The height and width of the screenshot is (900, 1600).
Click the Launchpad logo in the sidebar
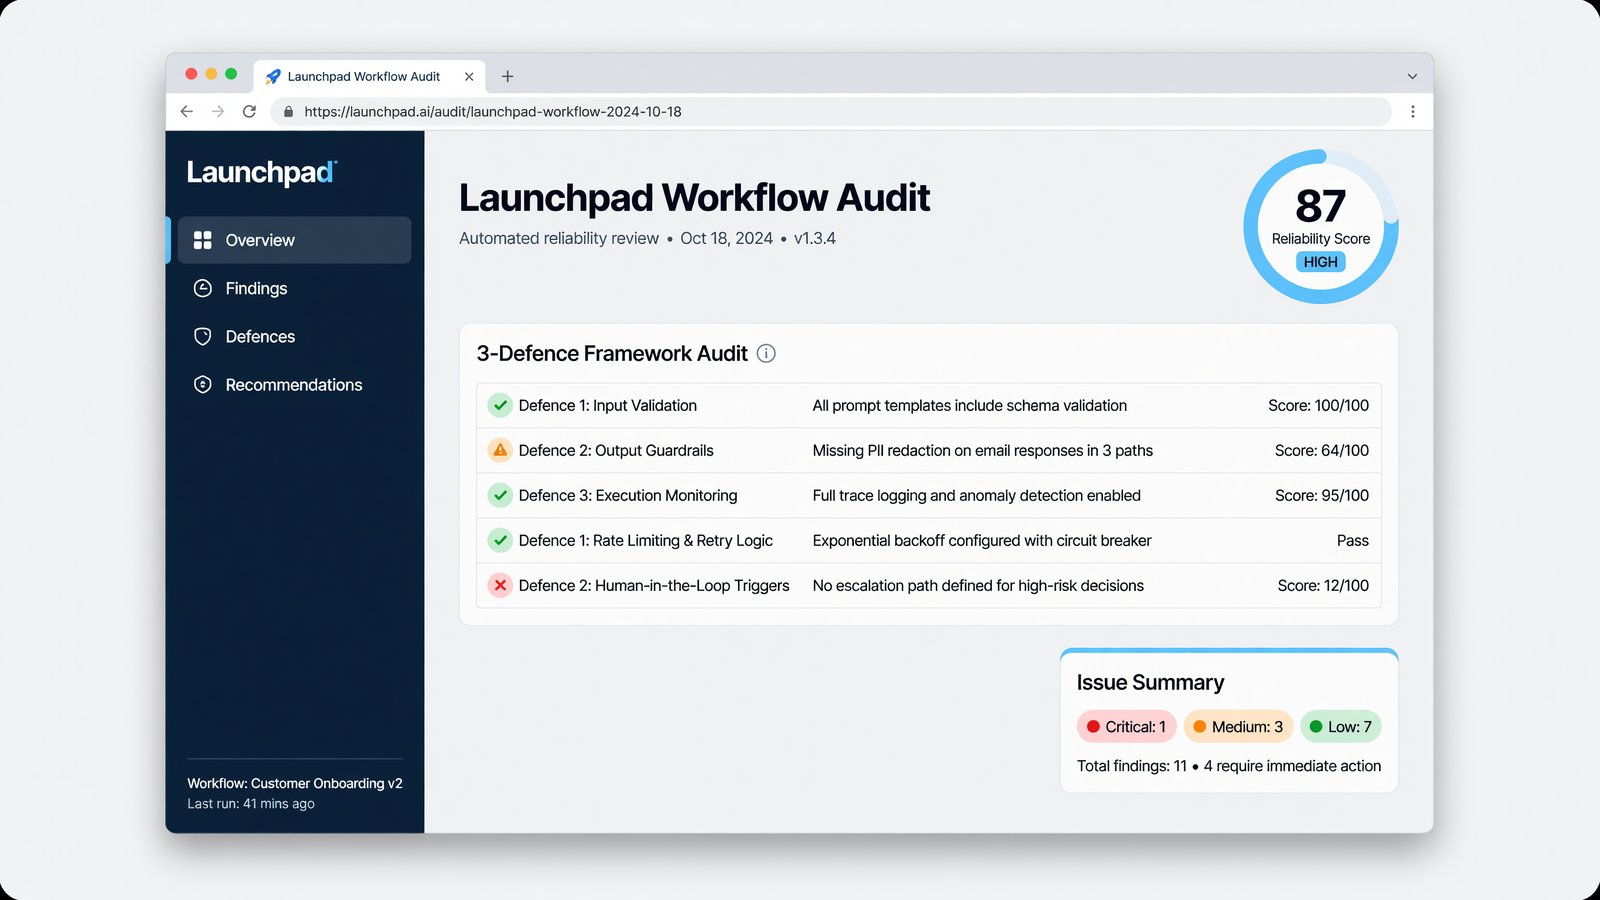click(262, 172)
